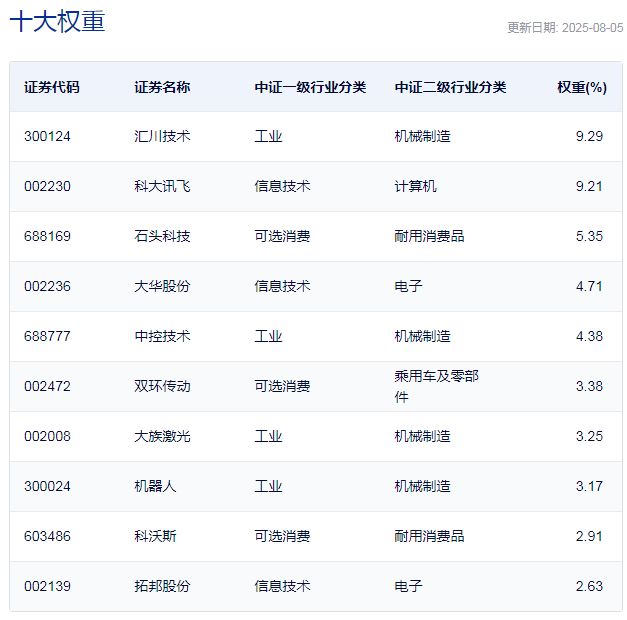
Task: Click 耐用消费品 in the 科沃斯 row
Action: point(429,536)
